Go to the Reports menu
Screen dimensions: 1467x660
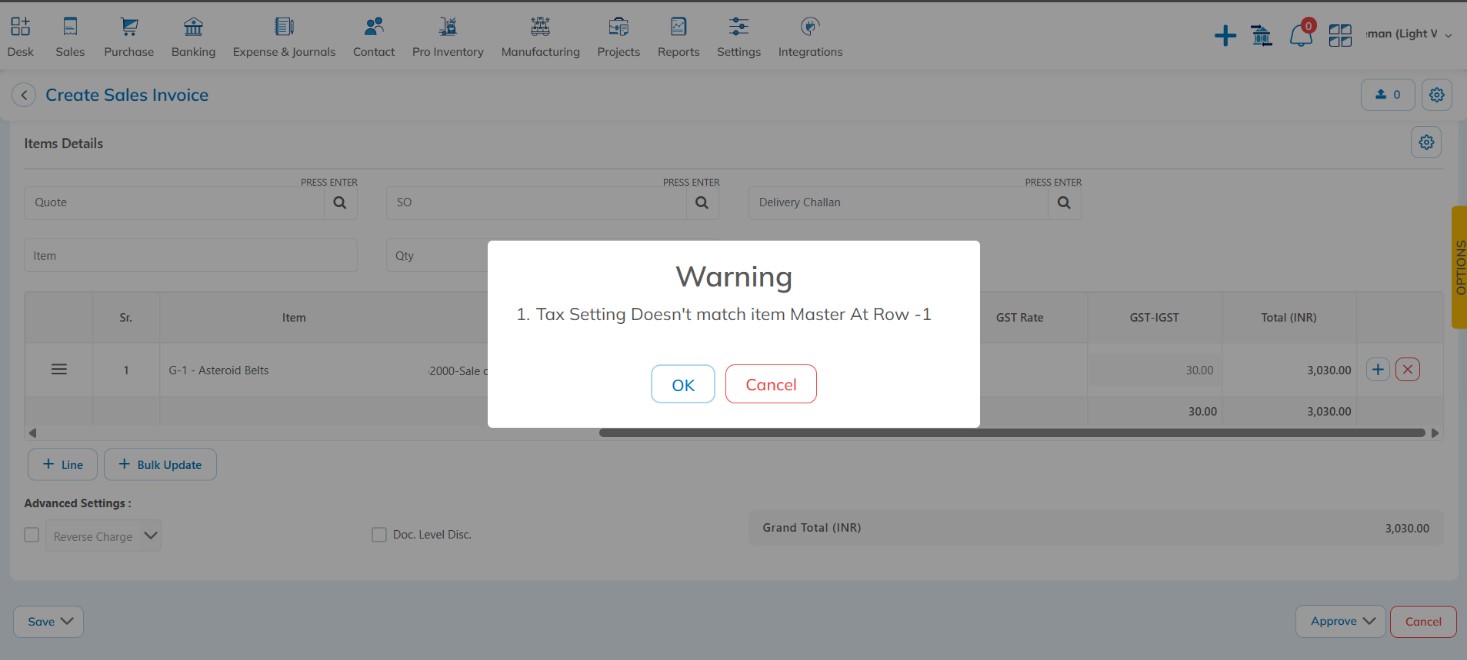[678, 38]
